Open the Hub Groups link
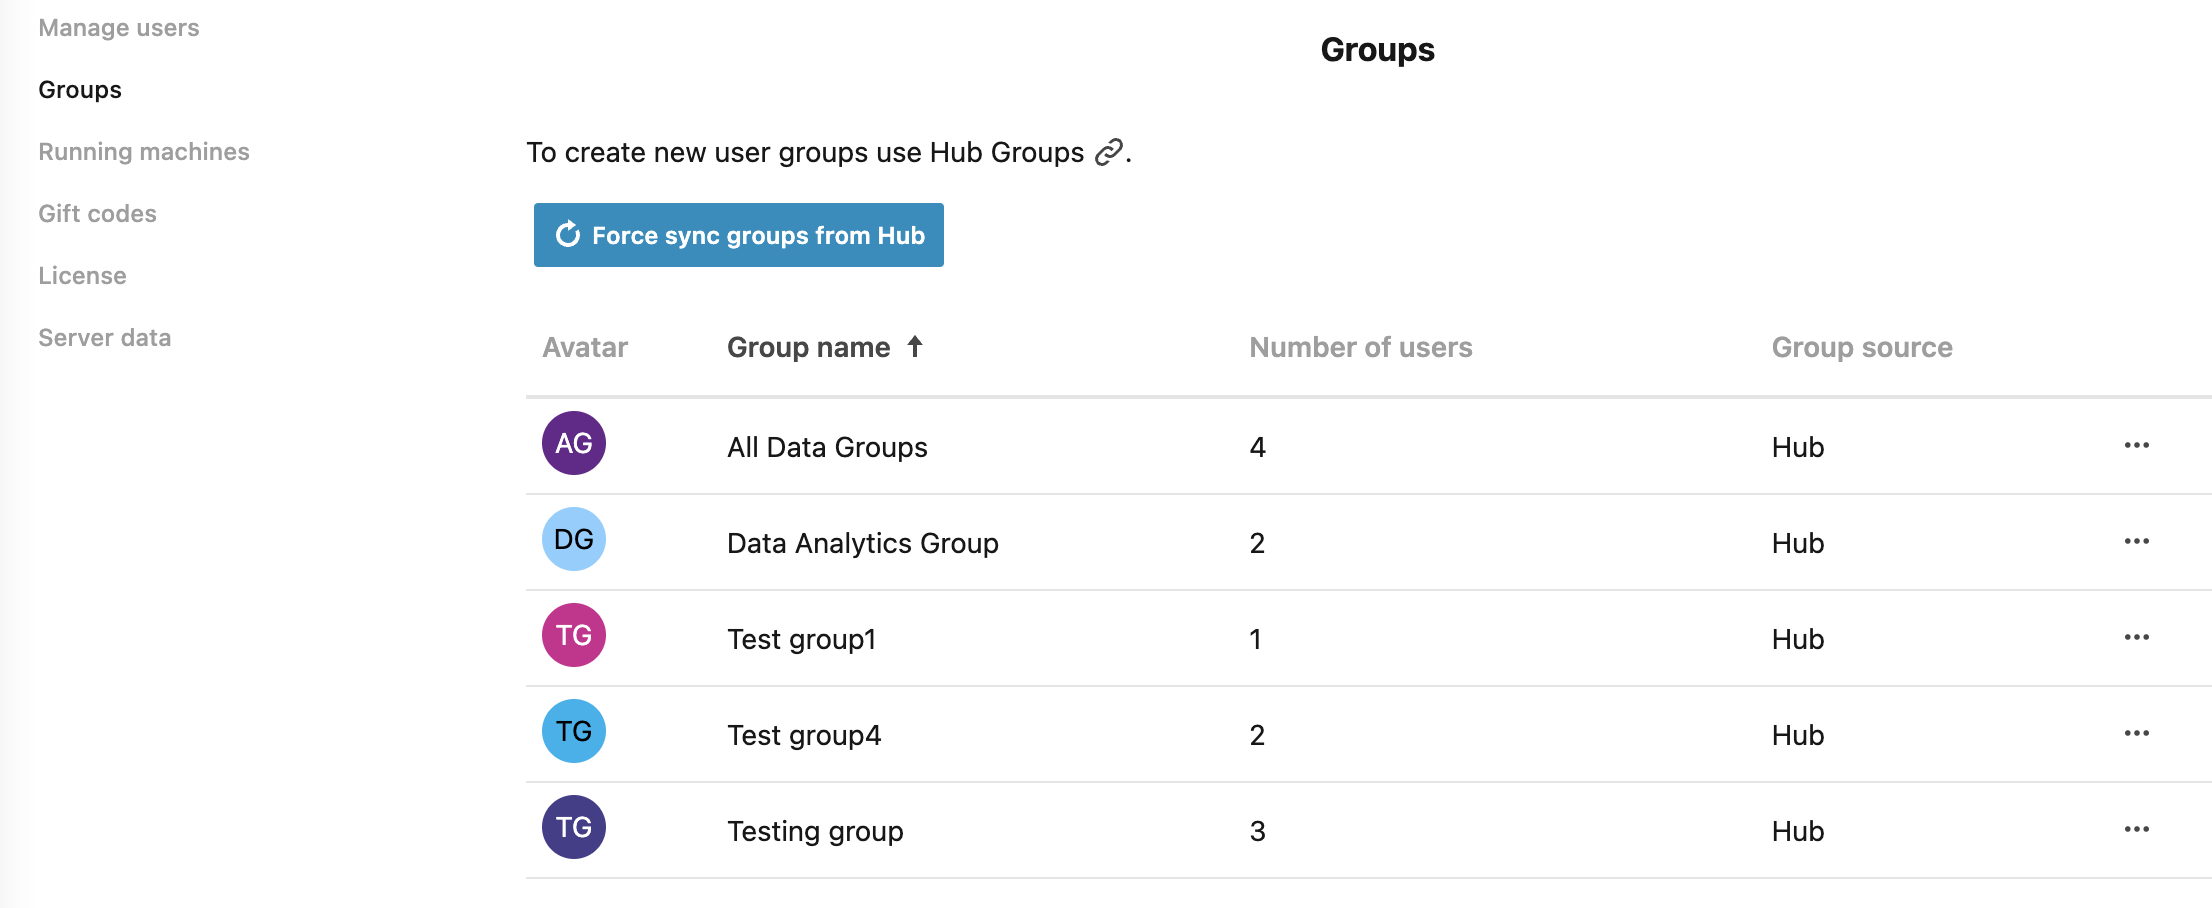 click(1009, 152)
